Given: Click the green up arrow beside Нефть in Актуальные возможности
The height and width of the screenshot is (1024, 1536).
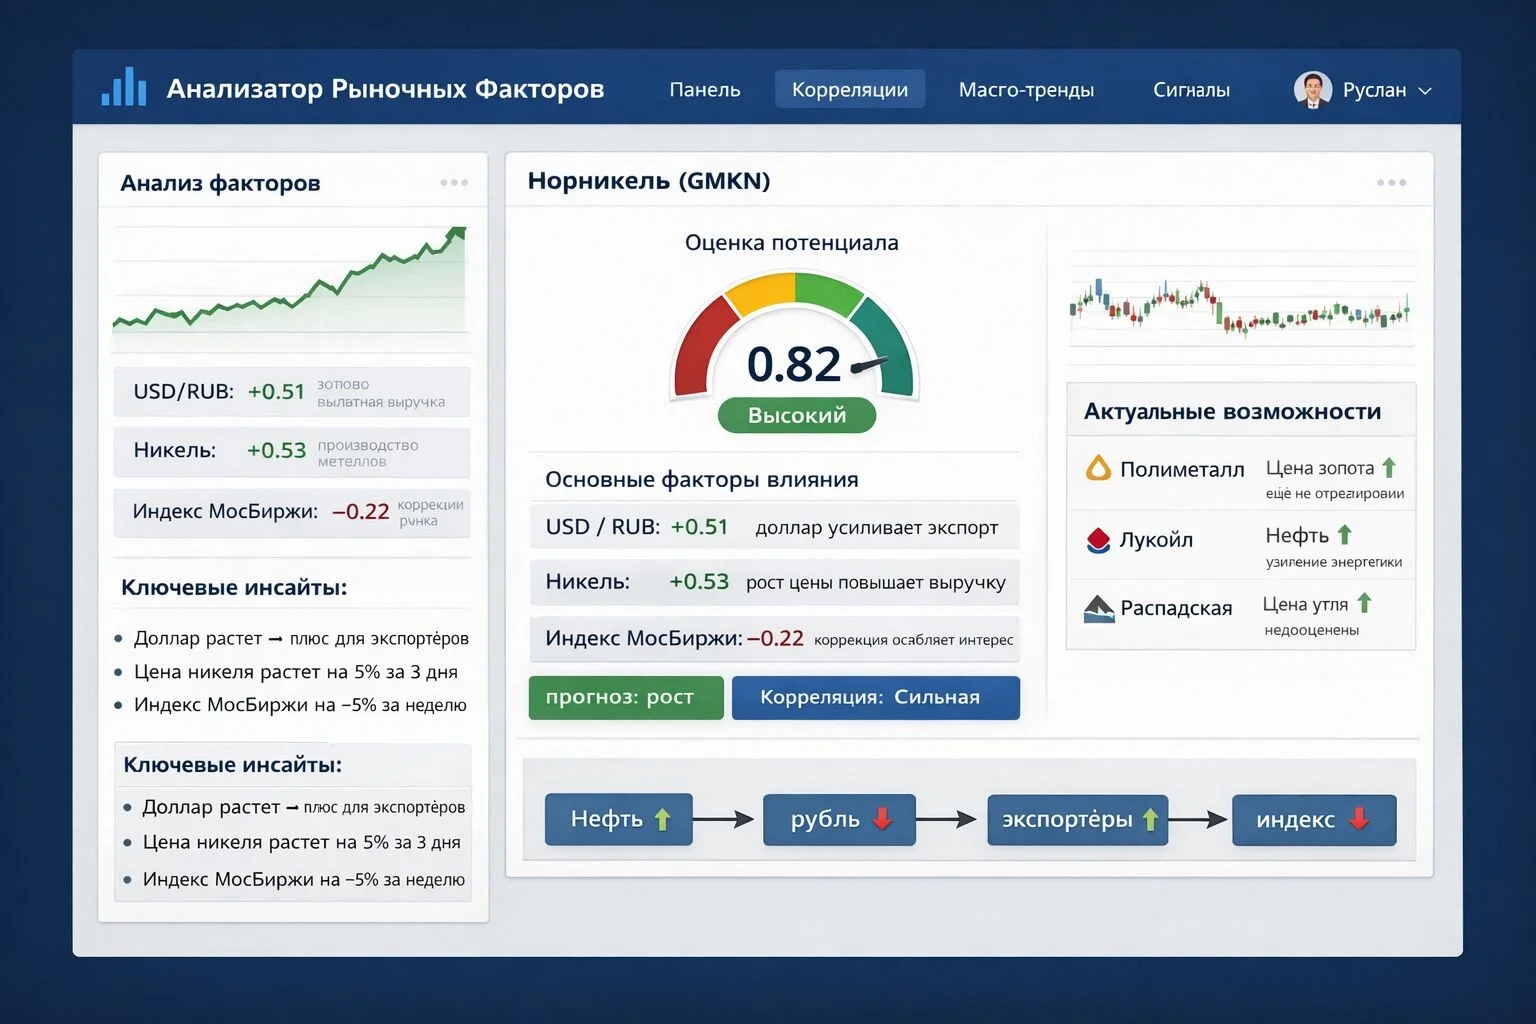Looking at the screenshot, I should (x=1345, y=535).
